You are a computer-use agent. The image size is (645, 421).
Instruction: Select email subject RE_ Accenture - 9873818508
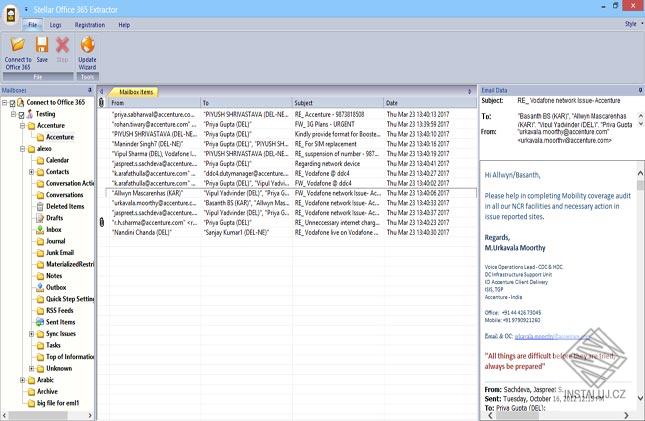point(291,114)
